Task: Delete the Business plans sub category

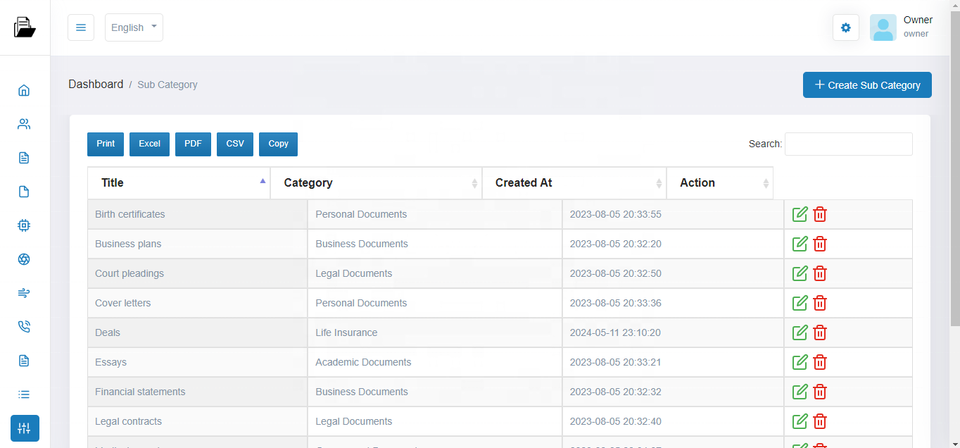Action: click(x=820, y=244)
